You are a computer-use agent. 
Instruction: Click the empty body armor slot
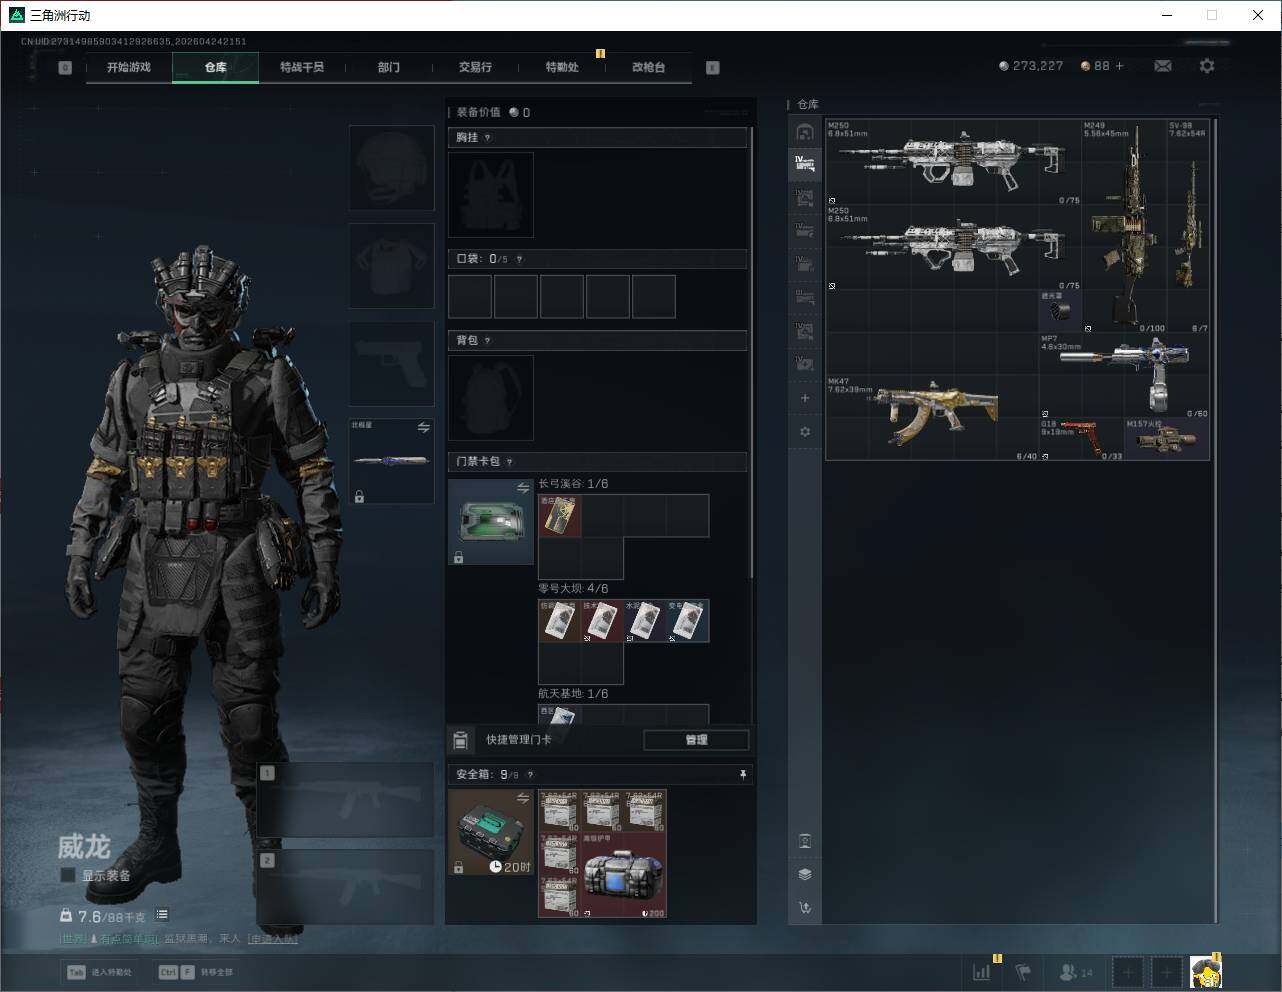pos(391,266)
